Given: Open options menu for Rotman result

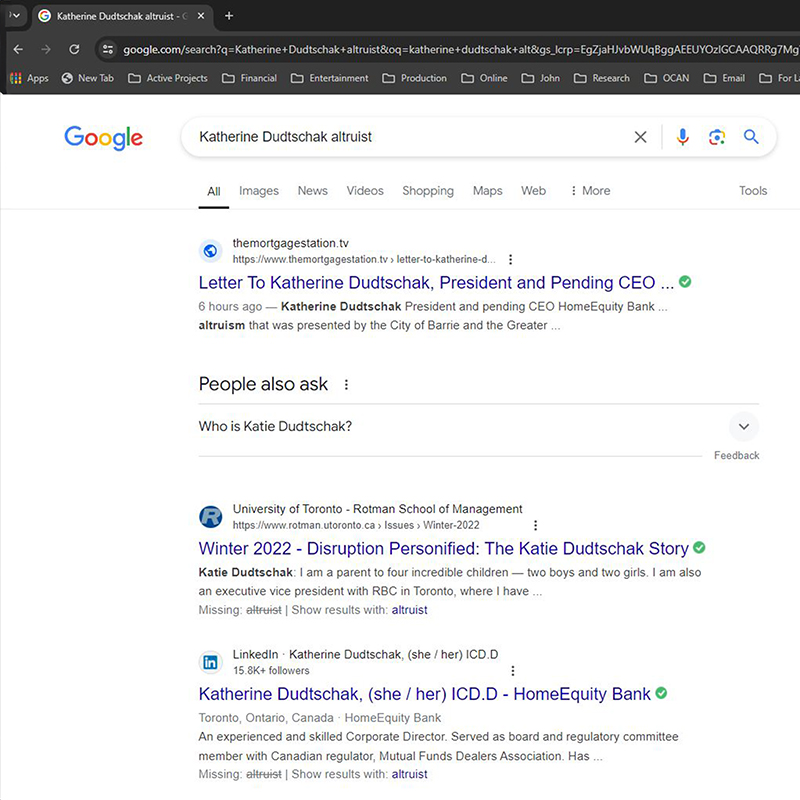Looking at the screenshot, I should (x=535, y=526).
